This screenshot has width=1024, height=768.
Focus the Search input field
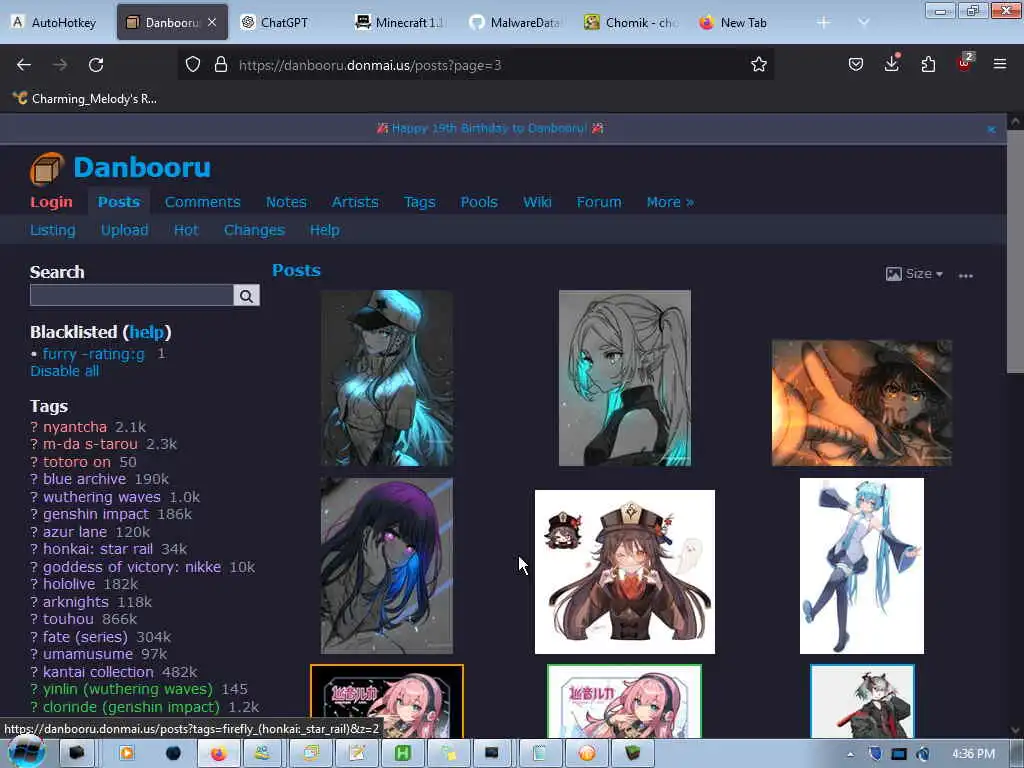pos(131,296)
